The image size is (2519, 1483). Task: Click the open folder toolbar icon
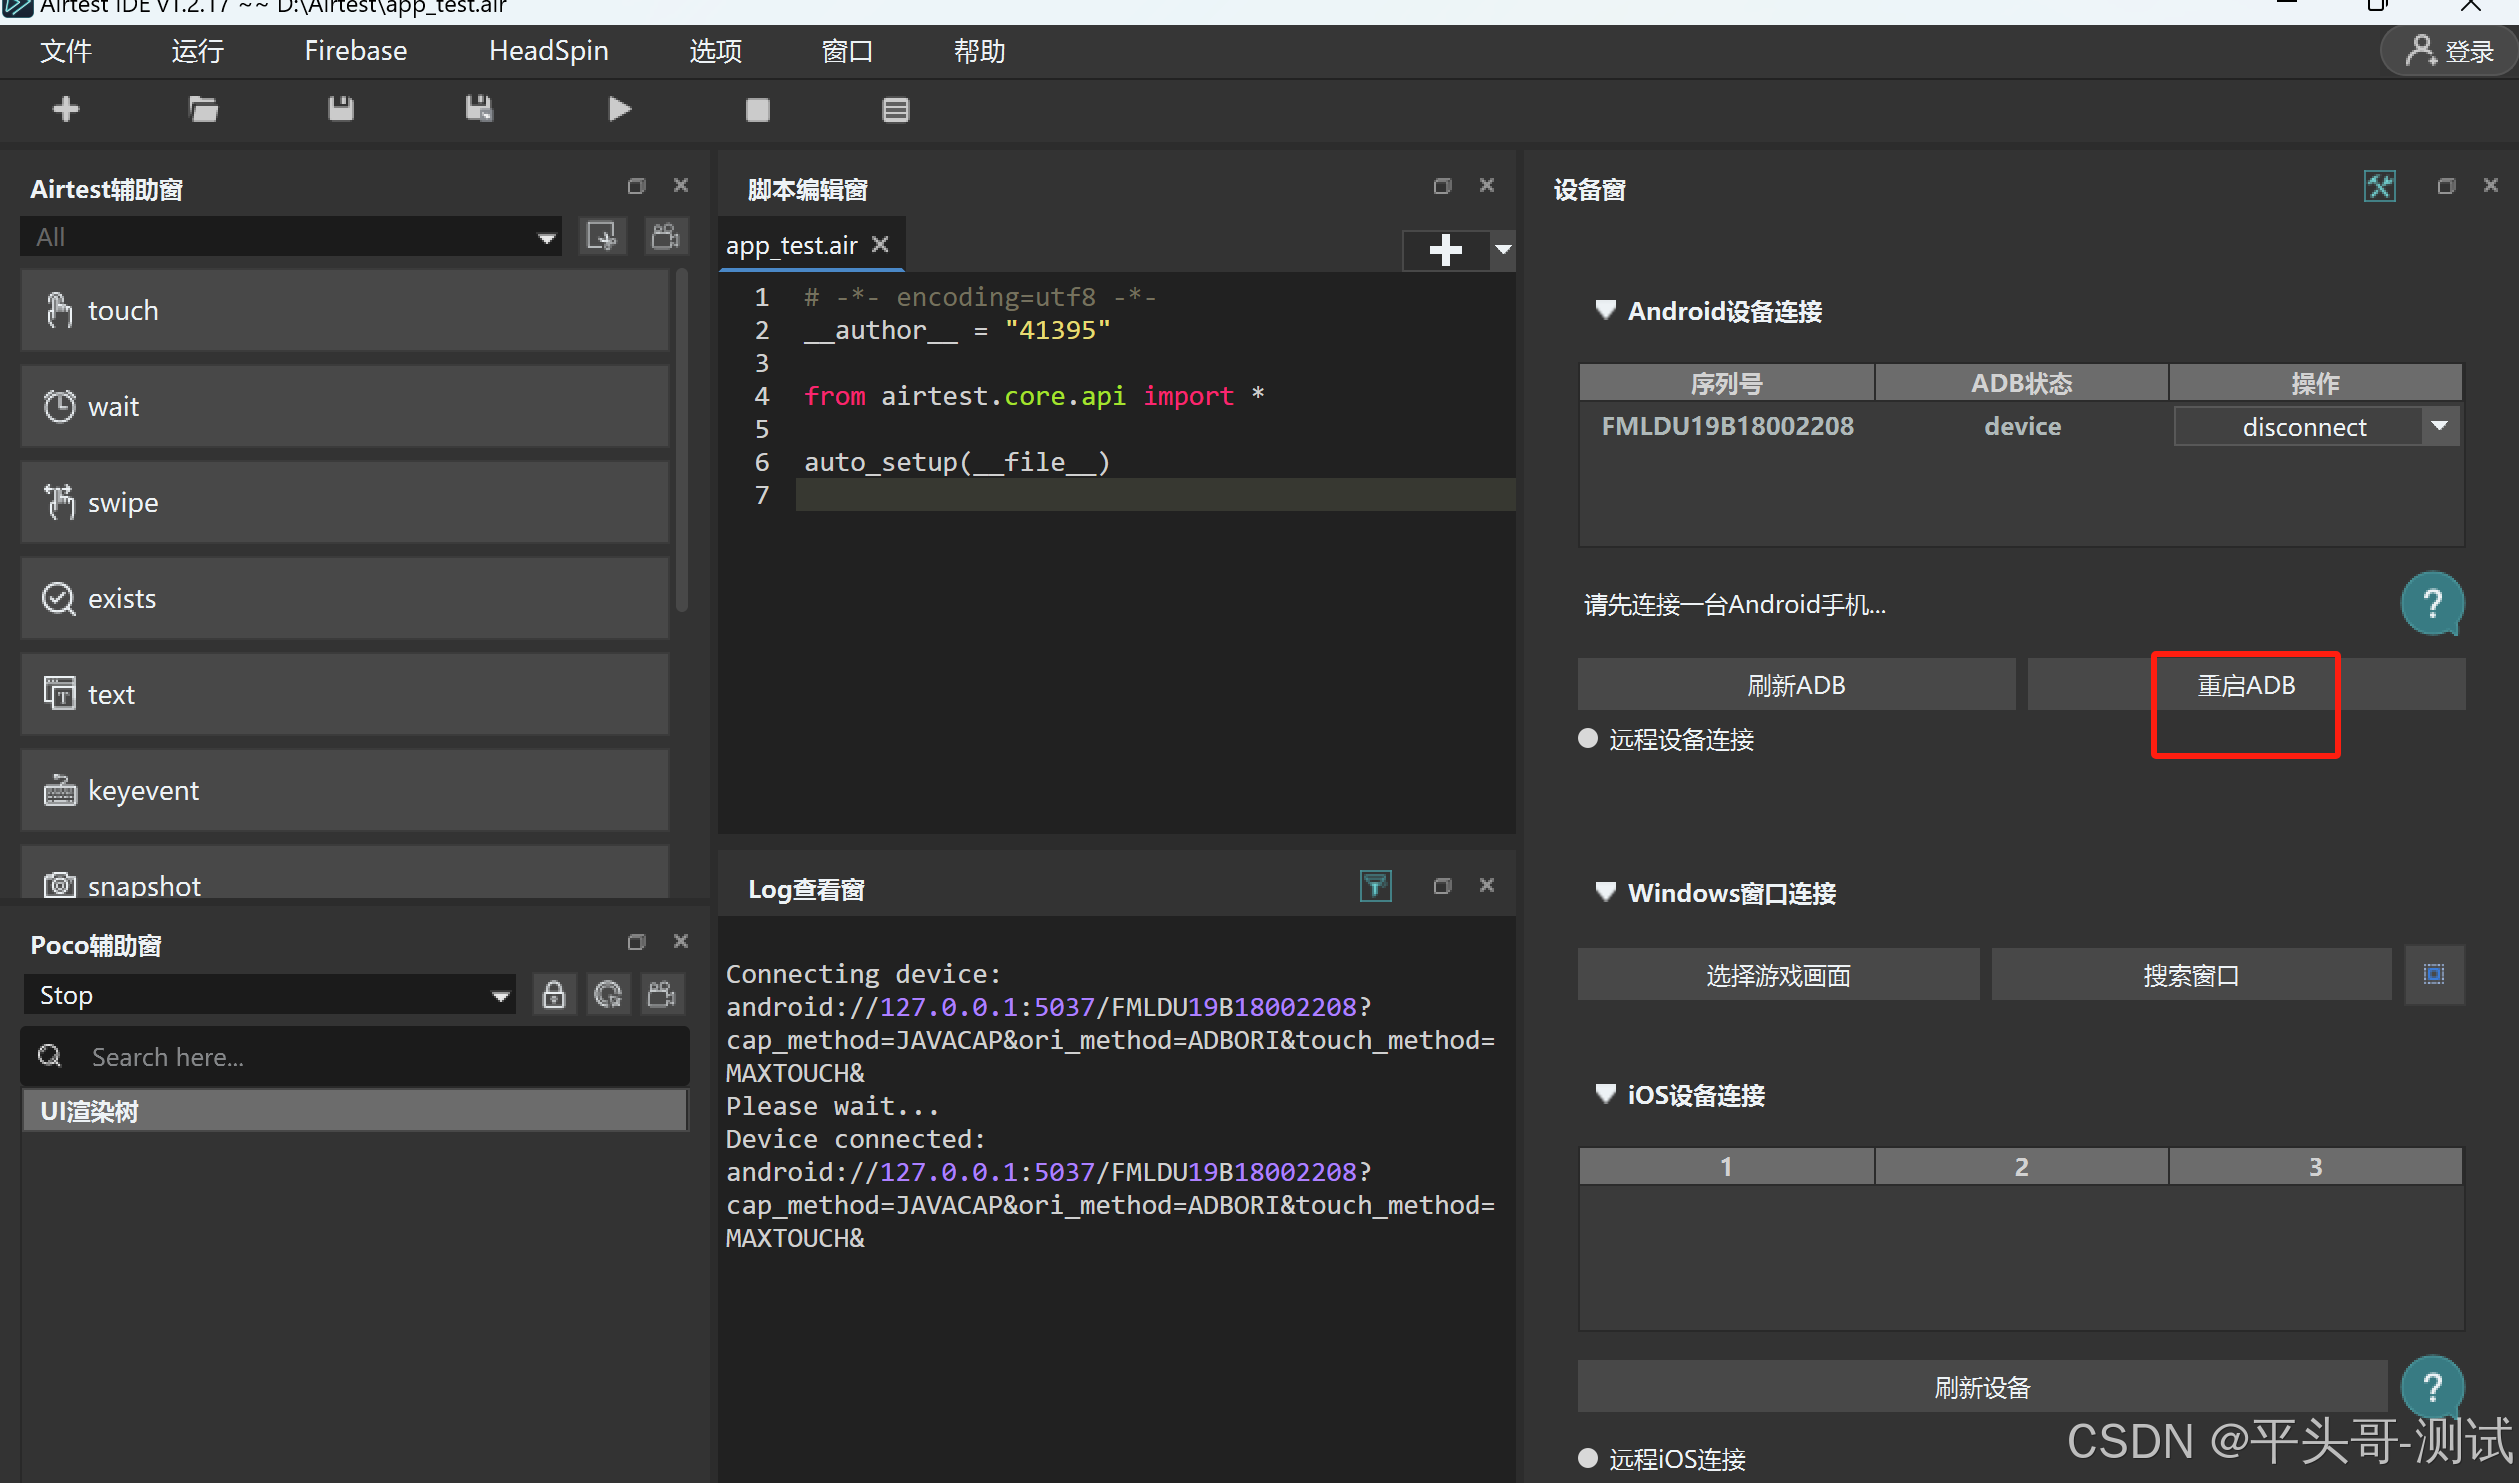(x=203, y=109)
